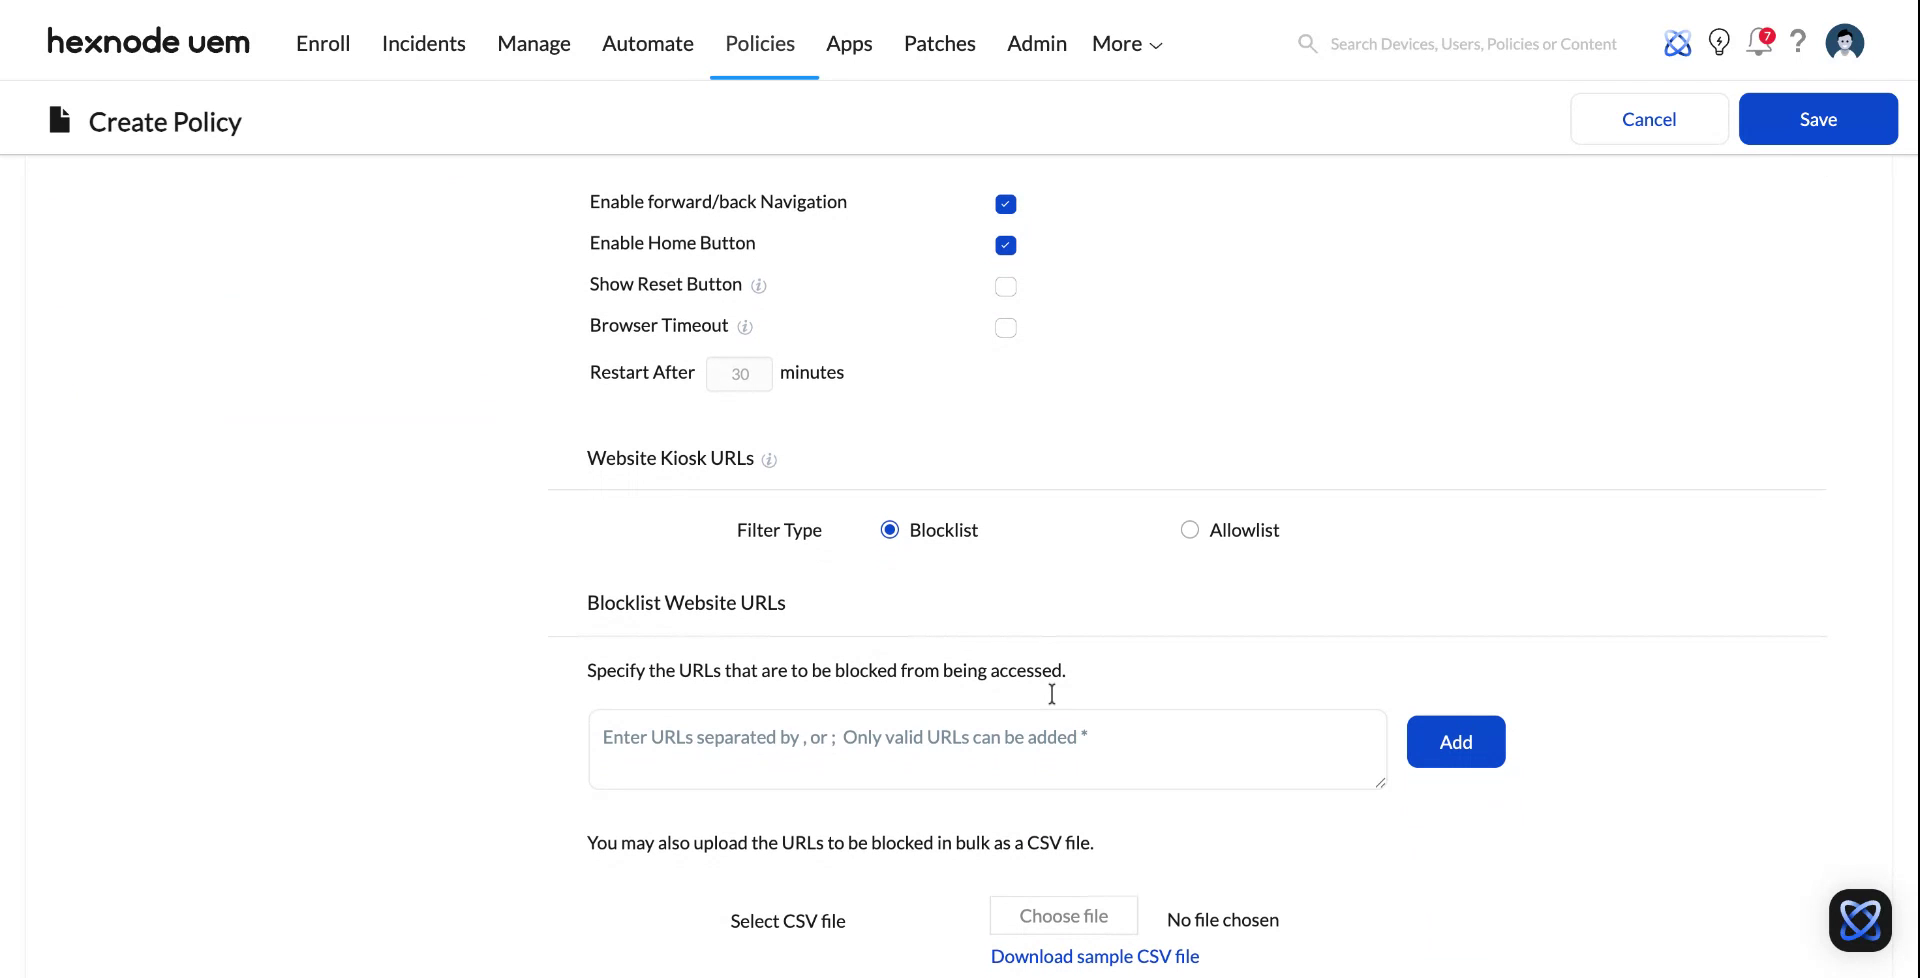The height and width of the screenshot is (978, 1920).
Task: Open notifications via the bell icon
Action: coord(1760,42)
